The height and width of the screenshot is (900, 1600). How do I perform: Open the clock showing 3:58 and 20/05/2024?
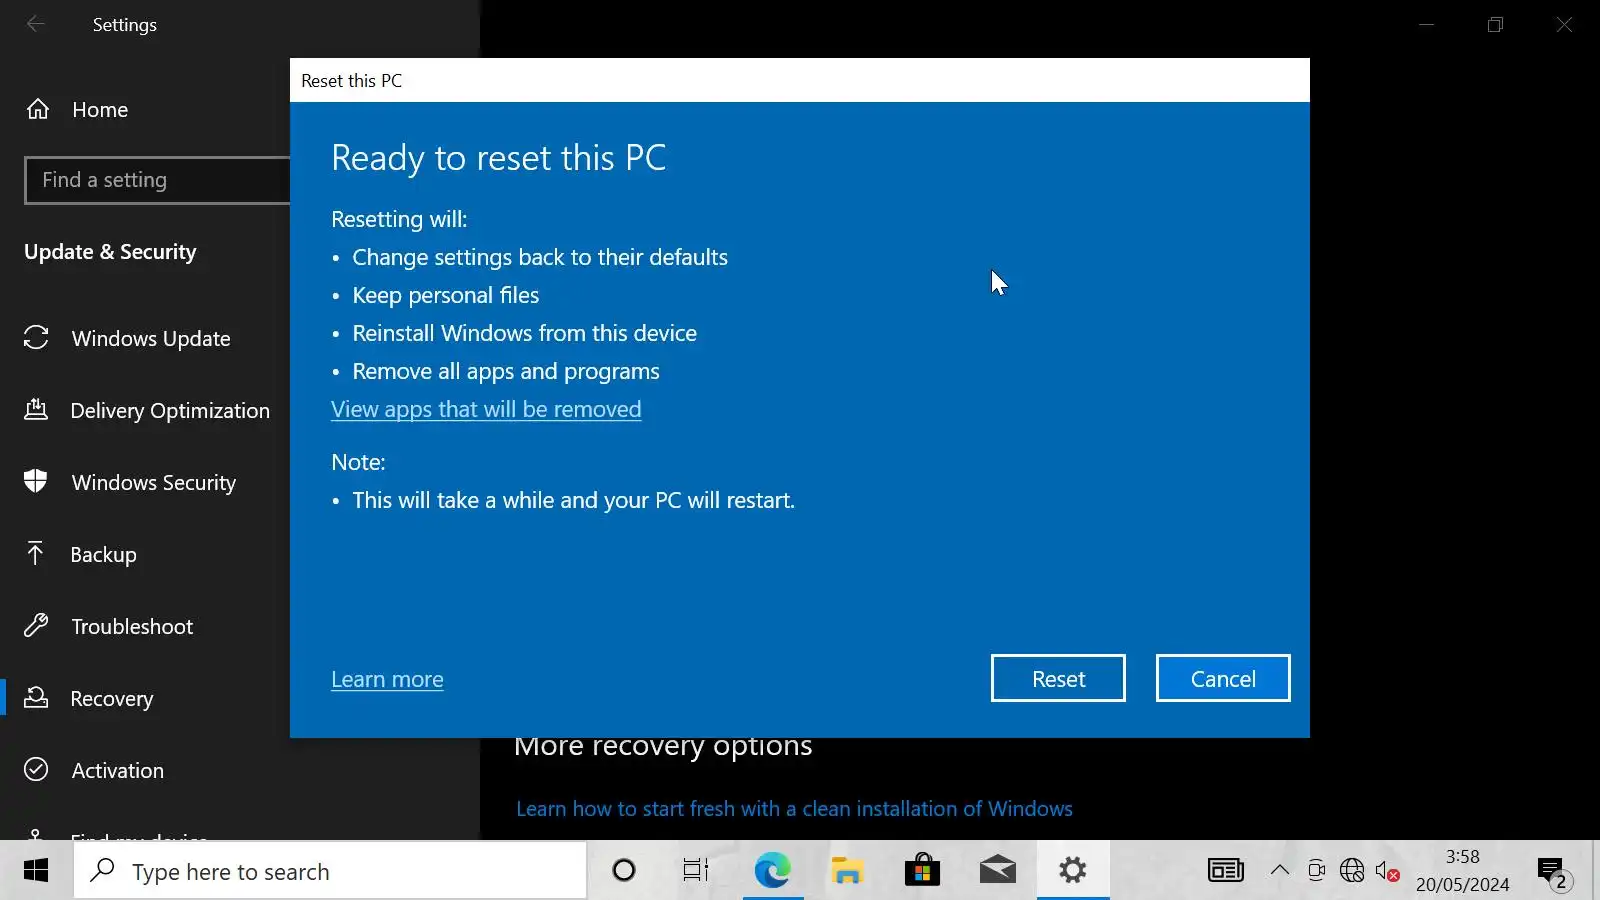(1462, 871)
